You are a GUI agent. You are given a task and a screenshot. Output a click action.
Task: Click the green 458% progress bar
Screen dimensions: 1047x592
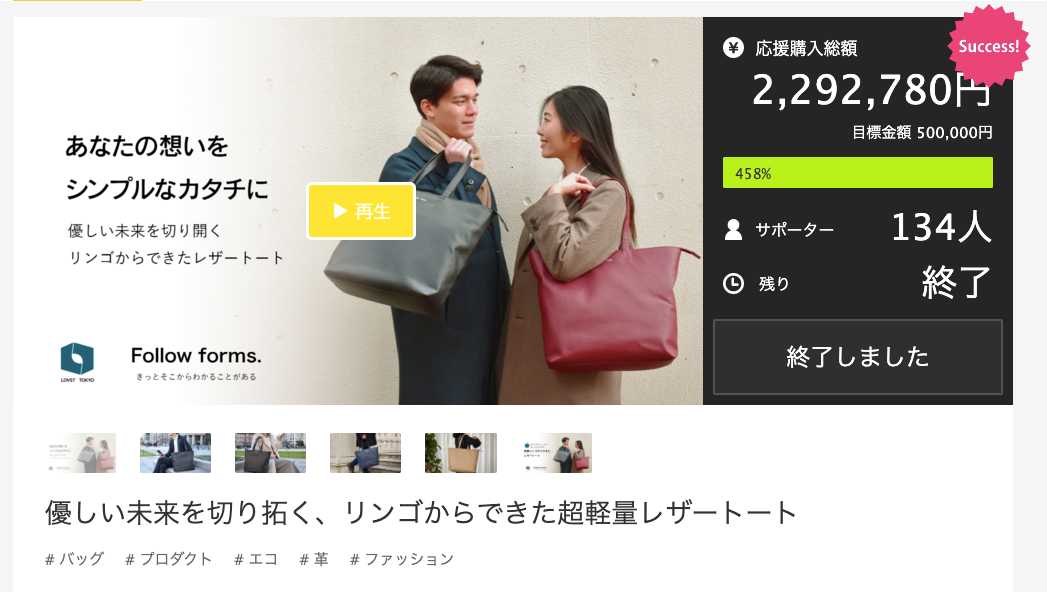(x=857, y=173)
